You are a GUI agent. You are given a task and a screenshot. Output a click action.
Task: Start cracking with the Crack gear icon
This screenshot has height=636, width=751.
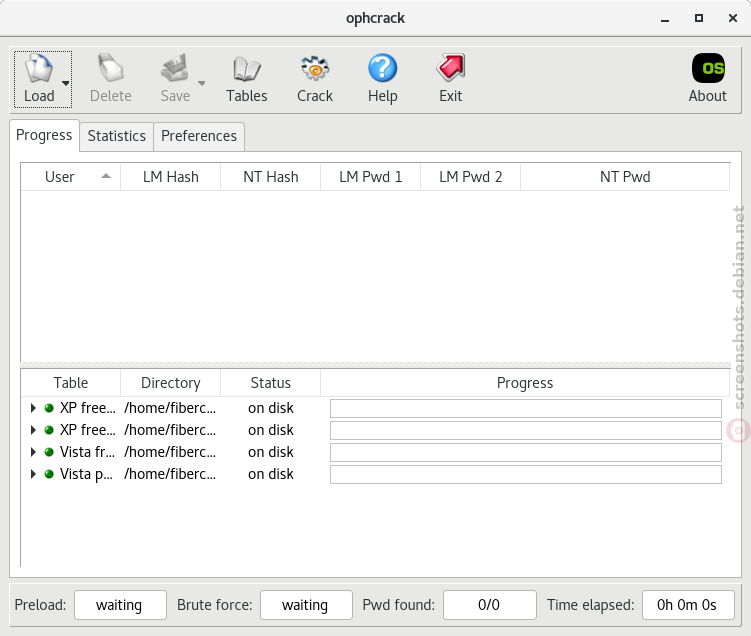(315, 68)
